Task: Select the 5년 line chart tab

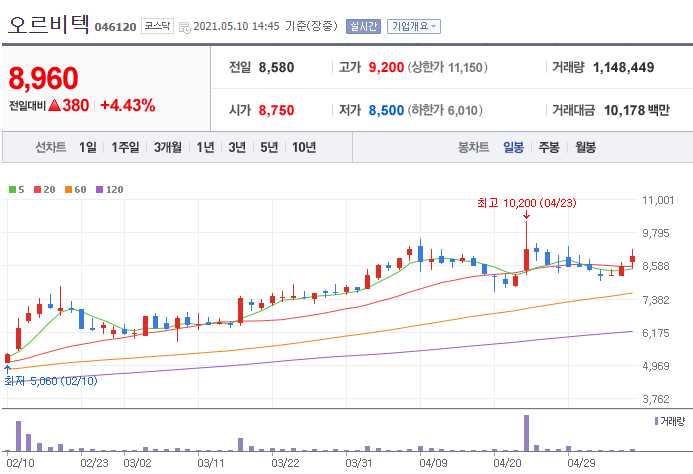Action: coord(269,147)
